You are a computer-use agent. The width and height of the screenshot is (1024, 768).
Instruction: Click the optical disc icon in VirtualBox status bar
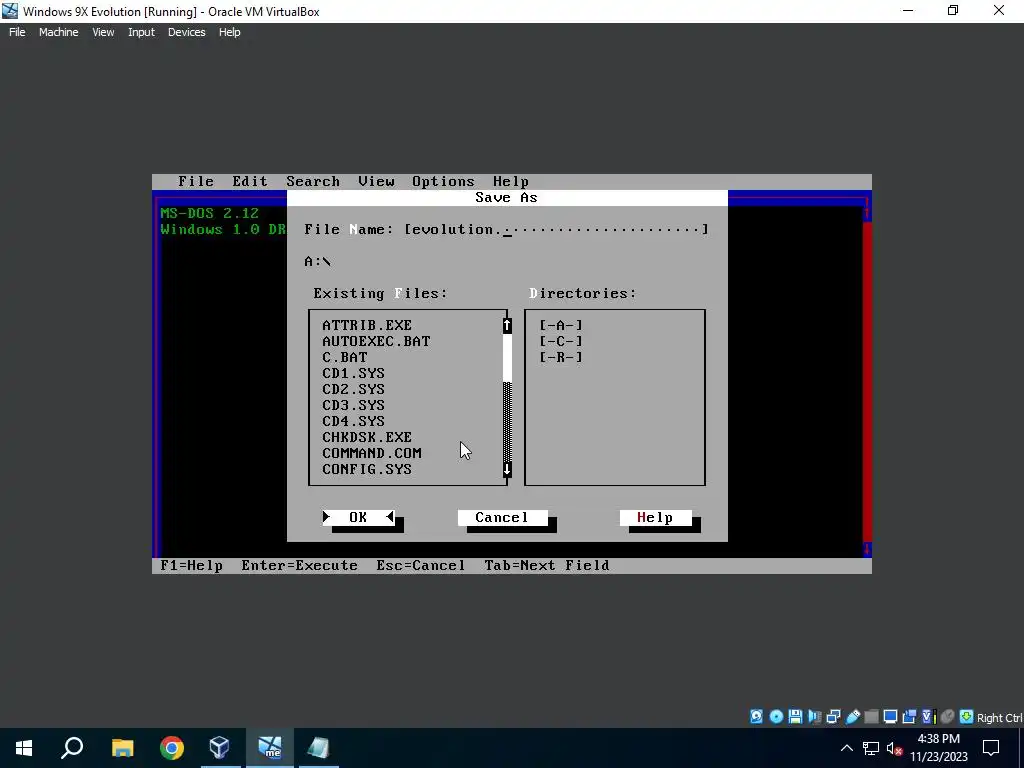pyautogui.click(x=776, y=716)
